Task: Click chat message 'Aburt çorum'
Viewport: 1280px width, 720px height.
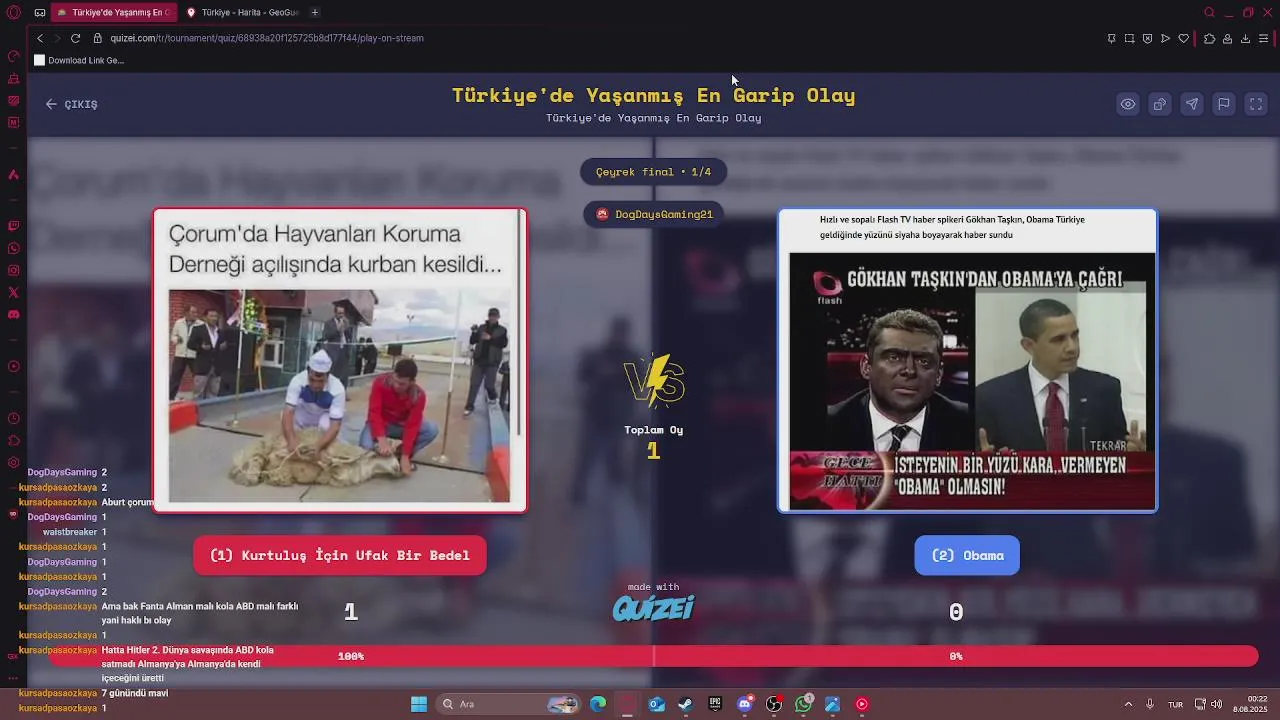Action: pyautogui.click(x=127, y=502)
